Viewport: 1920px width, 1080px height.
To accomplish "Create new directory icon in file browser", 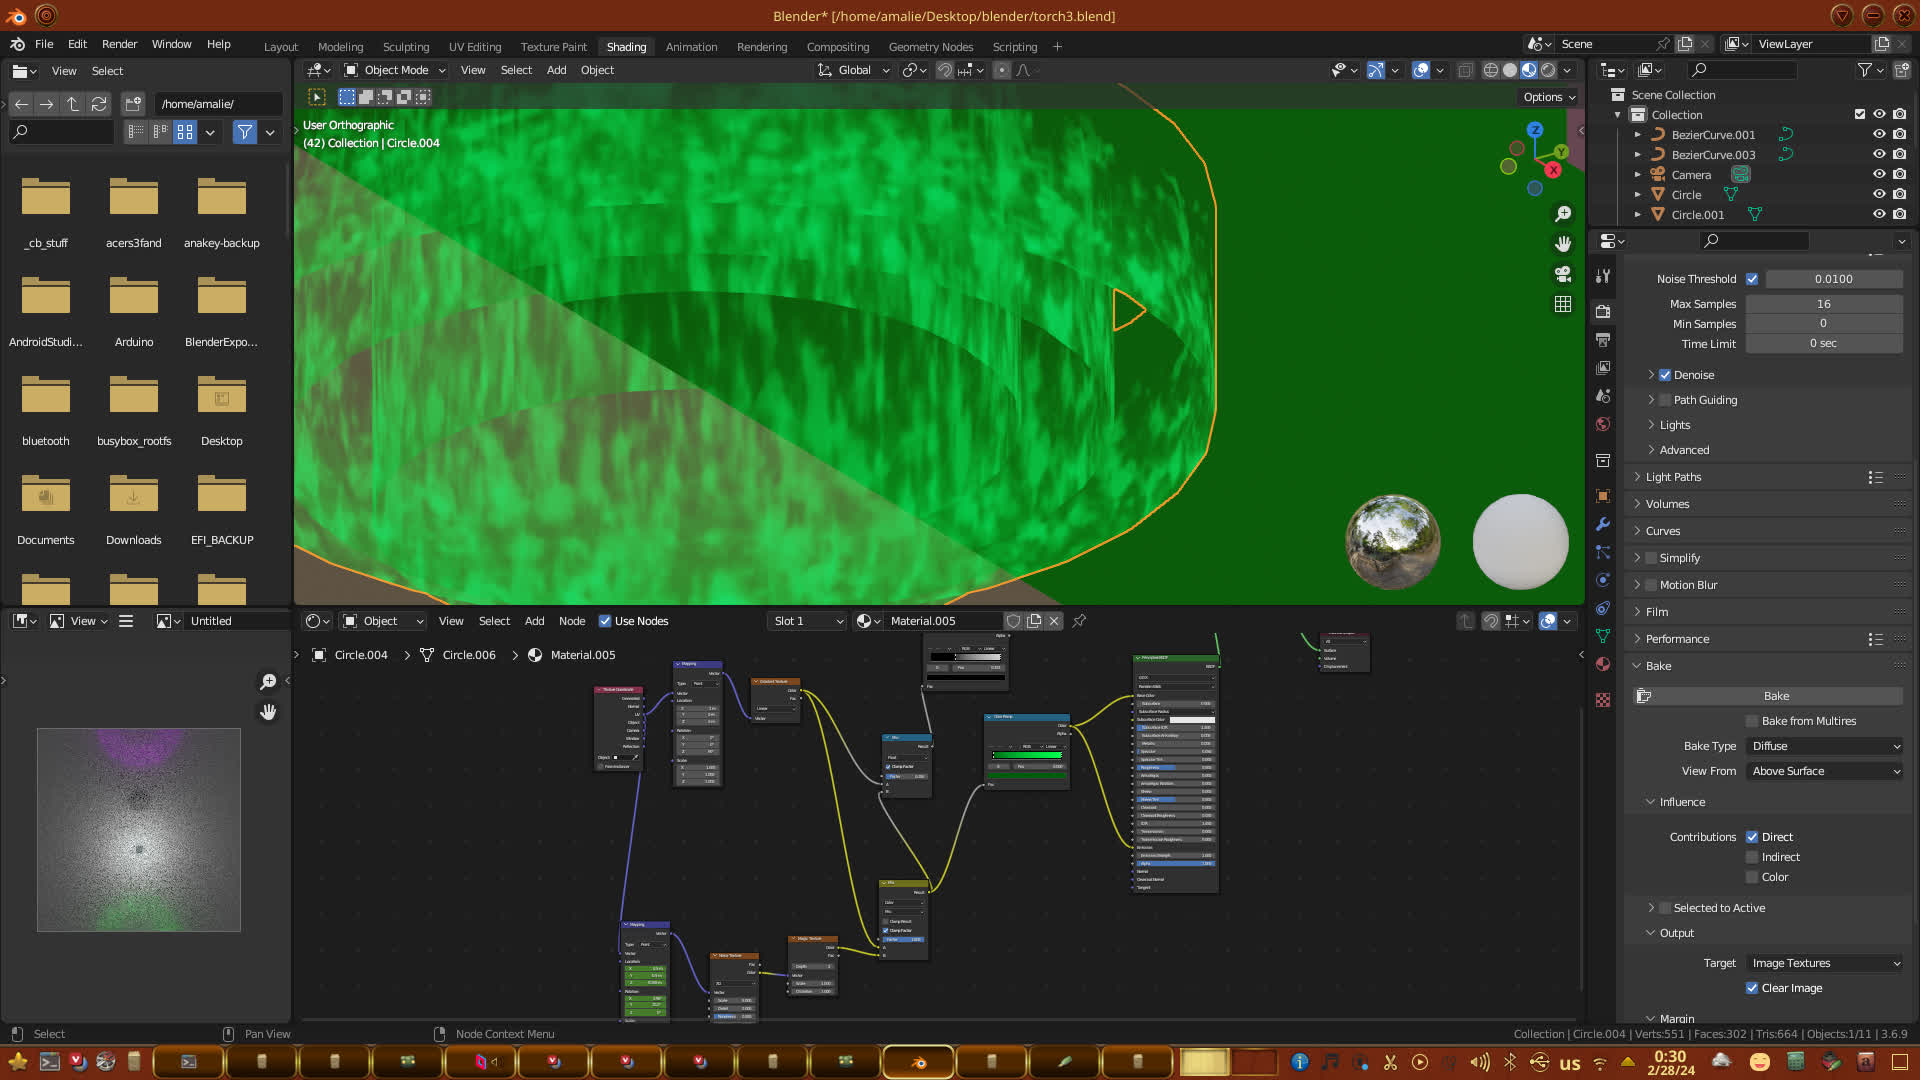I will pyautogui.click(x=133, y=104).
